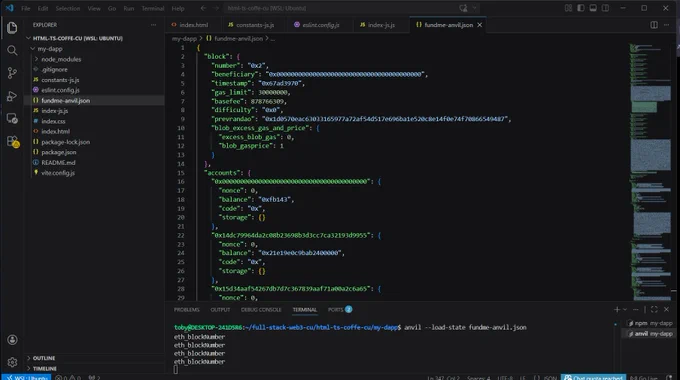
Task: Switch to the Debug Console panel tab
Action: coord(261,310)
